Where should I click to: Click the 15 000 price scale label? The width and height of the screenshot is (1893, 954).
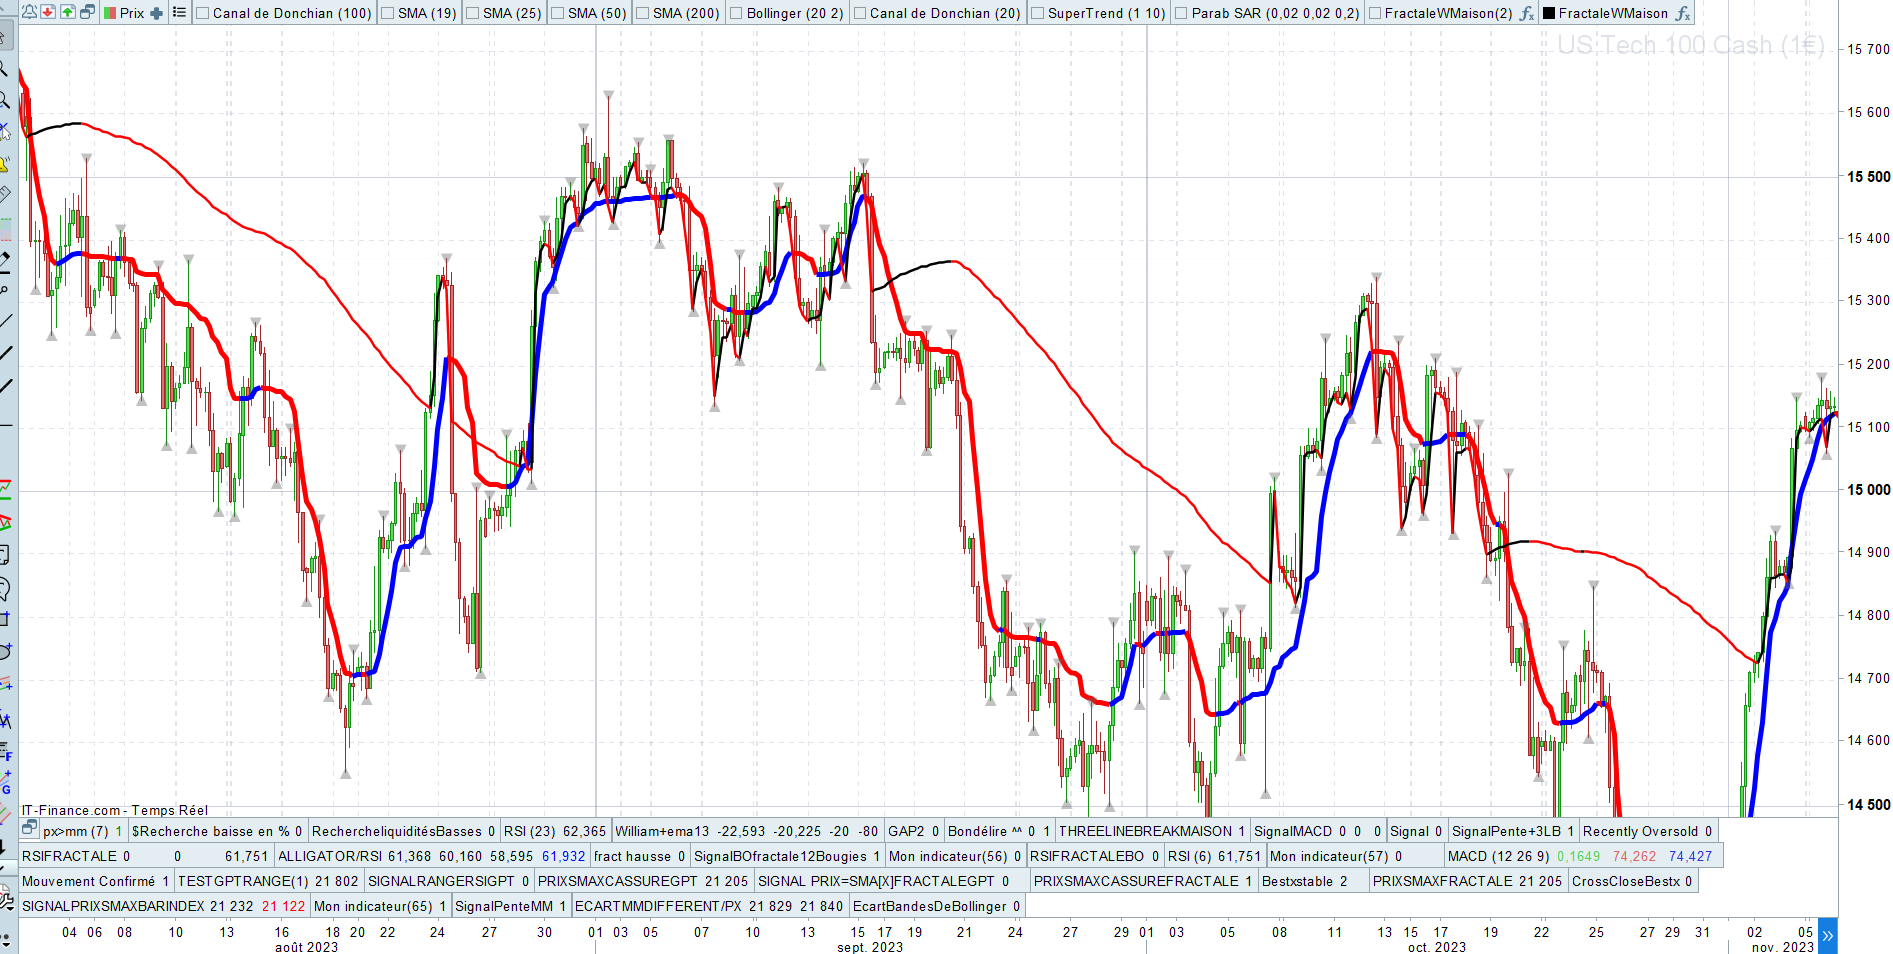pyautogui.click(x=1868, y=490)
